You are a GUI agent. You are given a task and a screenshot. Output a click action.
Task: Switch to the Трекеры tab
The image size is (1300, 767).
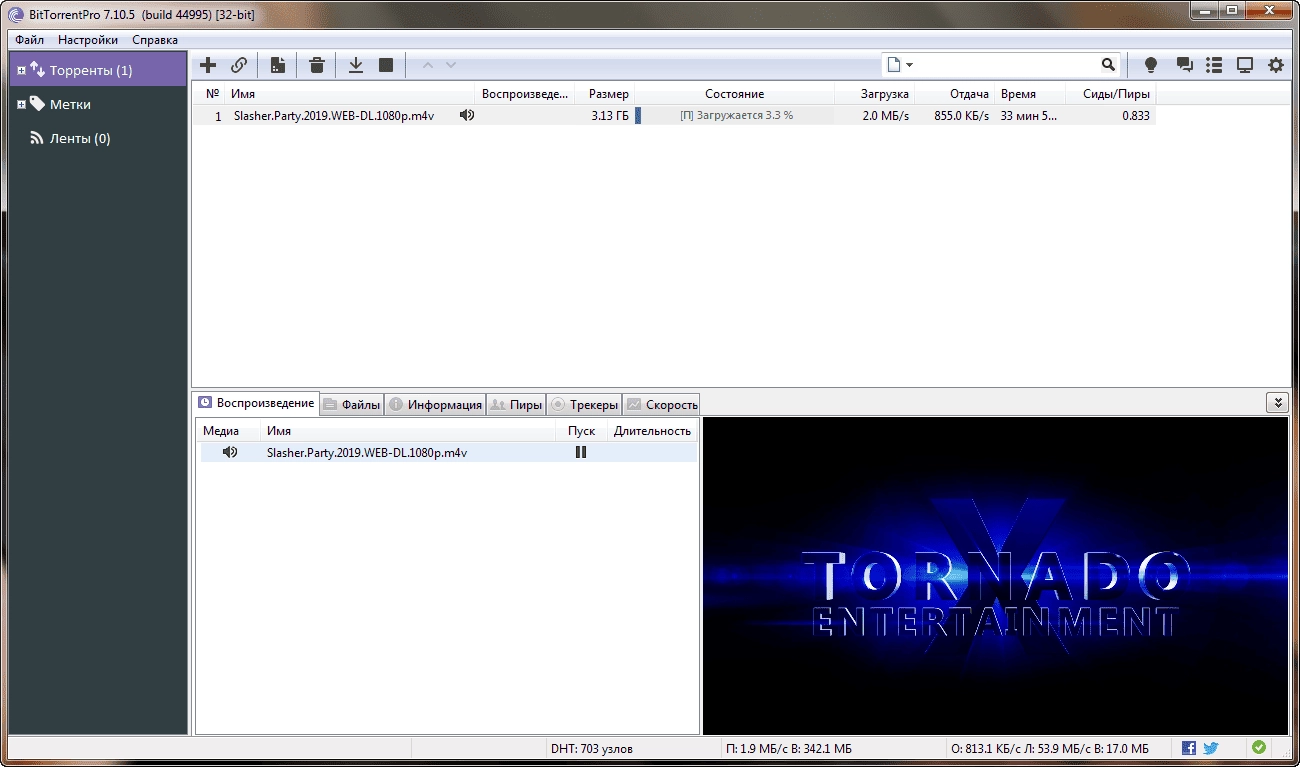(585, 405)
